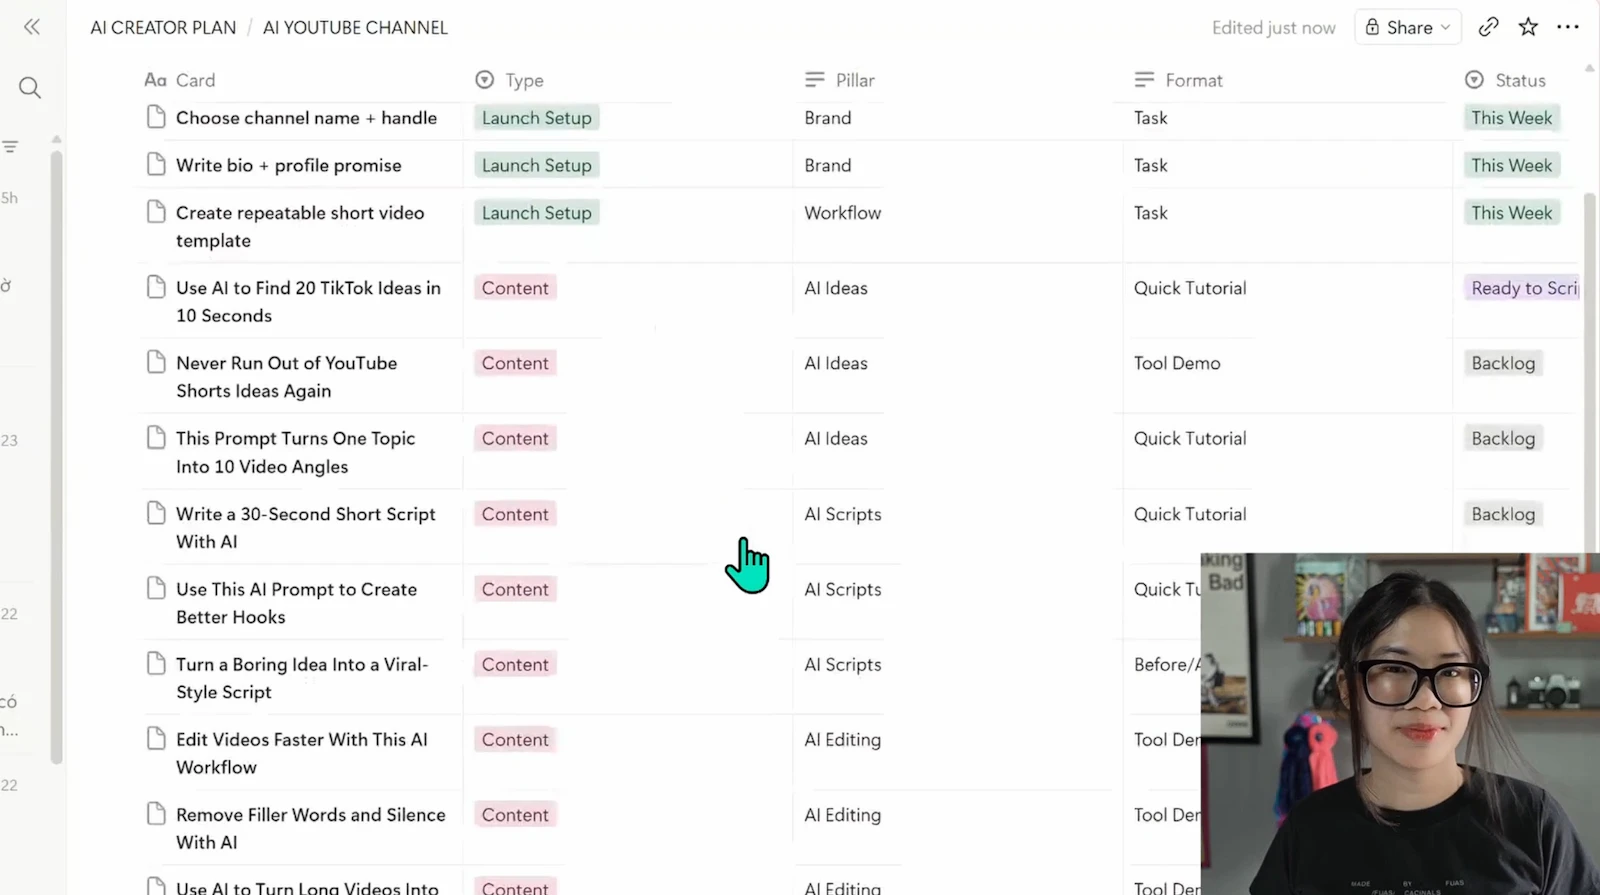Image resolution: width=1600 pixels, height=895 pixels.
Task: Click sidebar outline lines icon
Action: point(10,147)
